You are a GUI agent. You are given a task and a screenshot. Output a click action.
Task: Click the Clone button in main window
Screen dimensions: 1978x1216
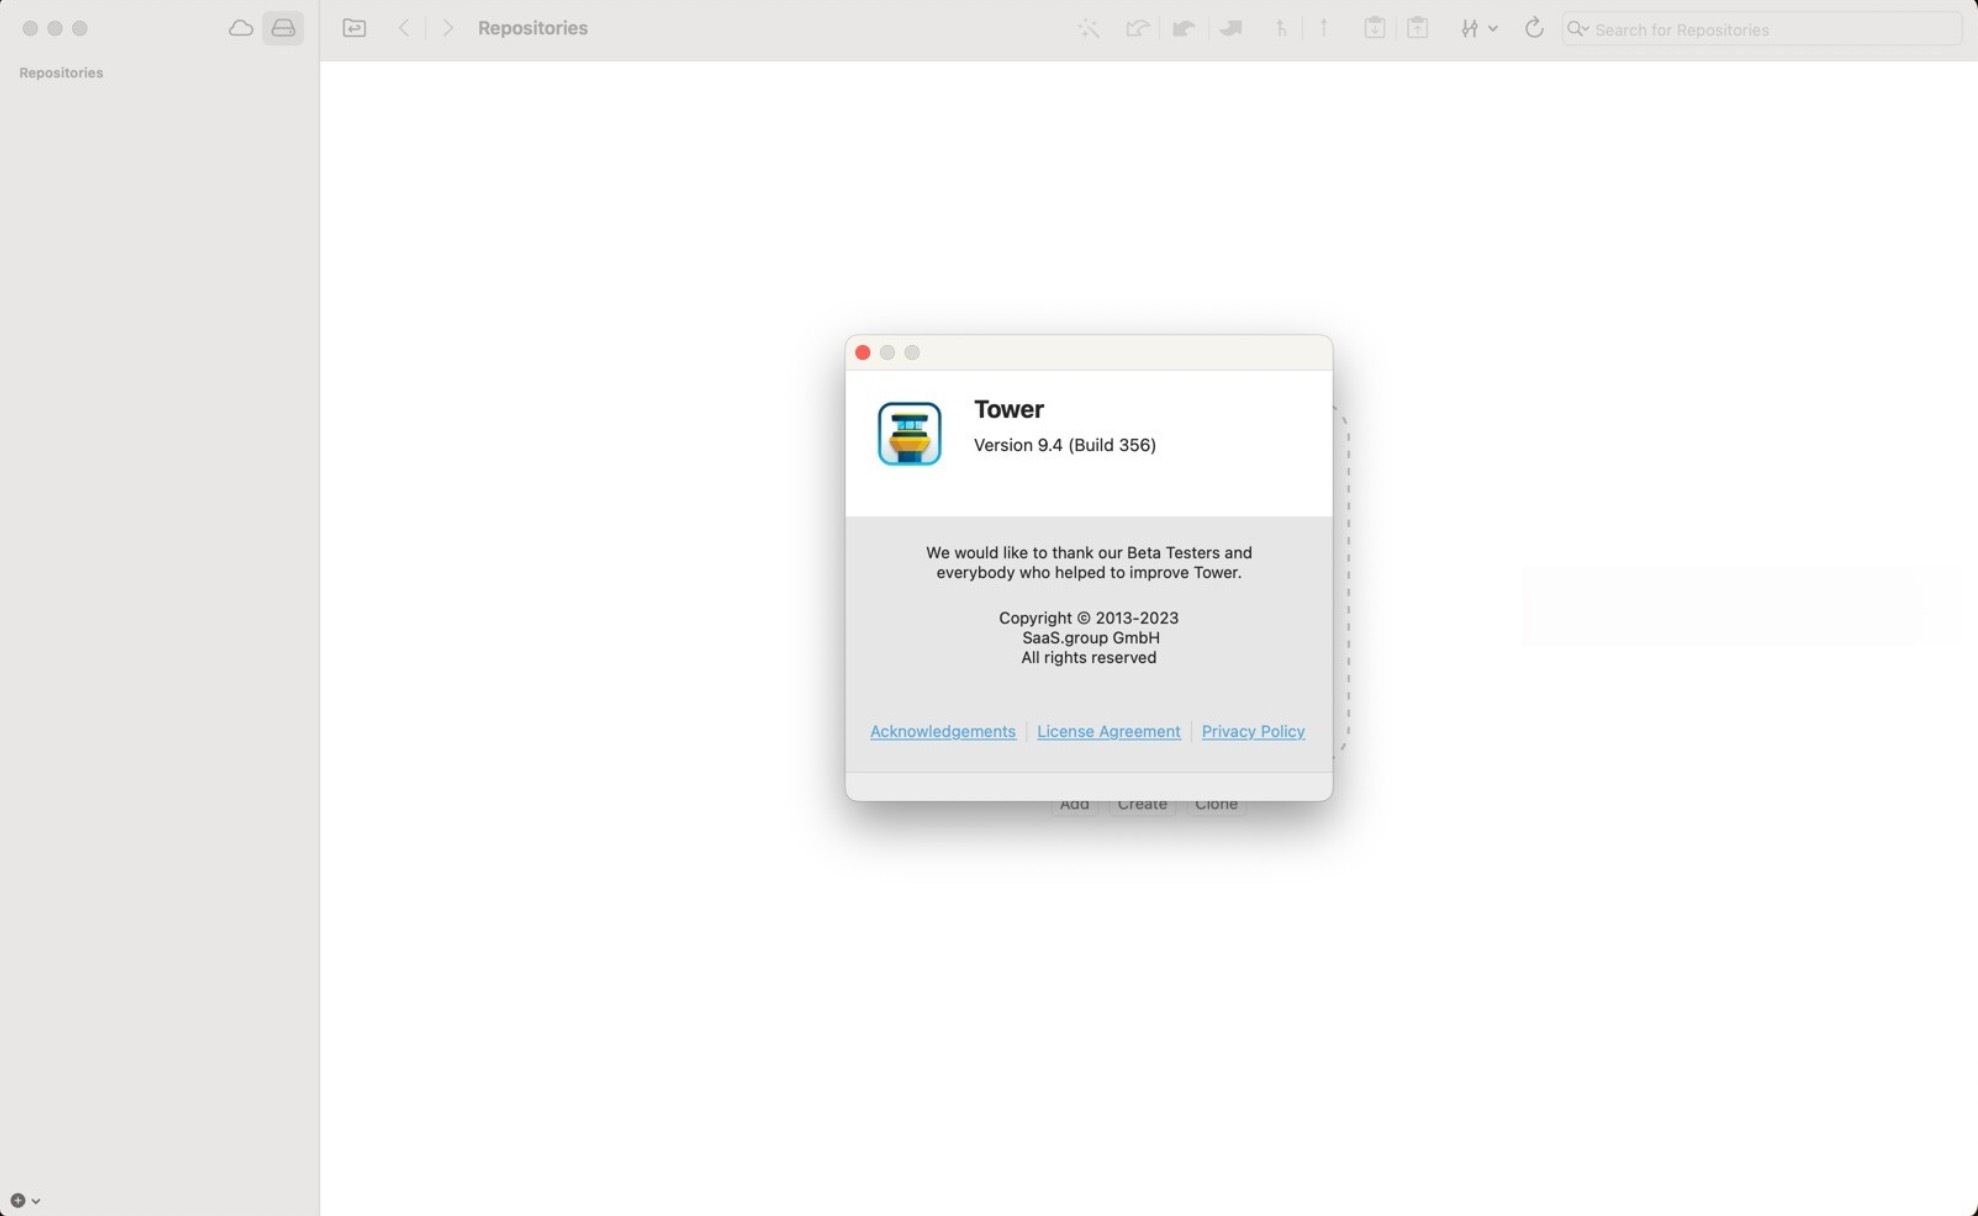tap(1216, 805)
